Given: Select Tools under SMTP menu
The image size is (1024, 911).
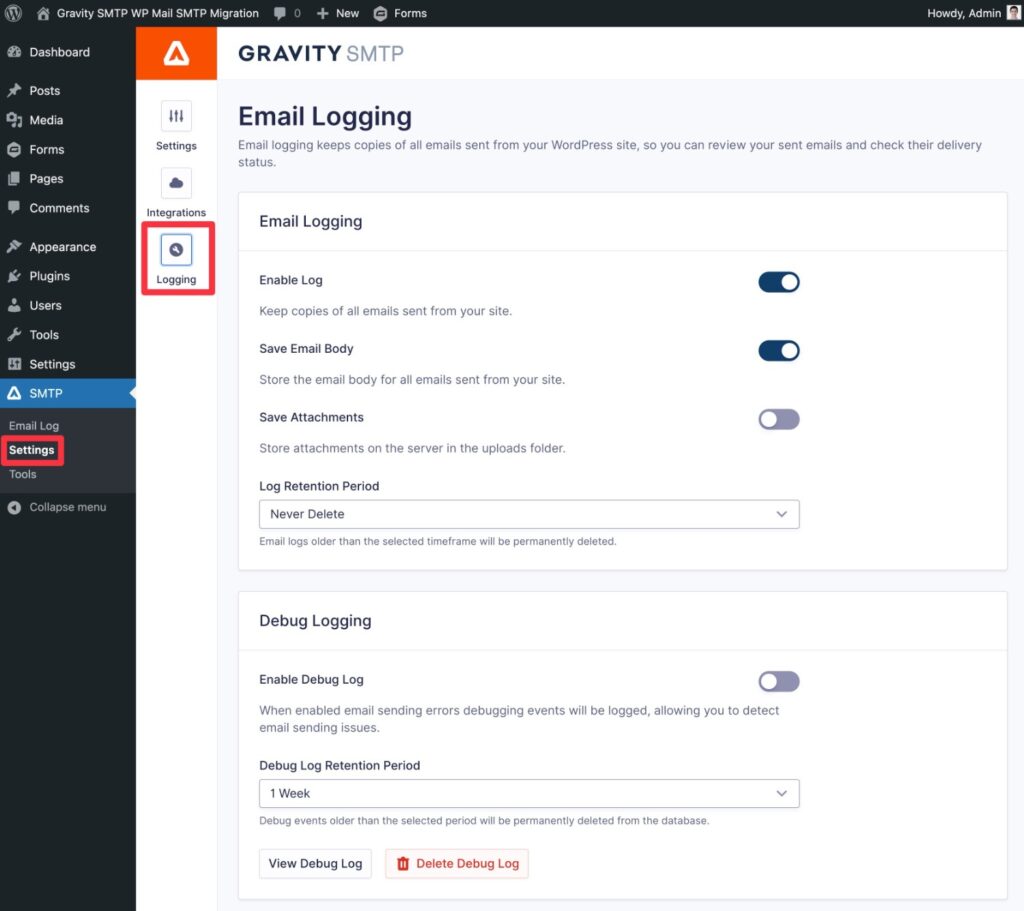Looking at the screenshot, I should click(23, 474).
